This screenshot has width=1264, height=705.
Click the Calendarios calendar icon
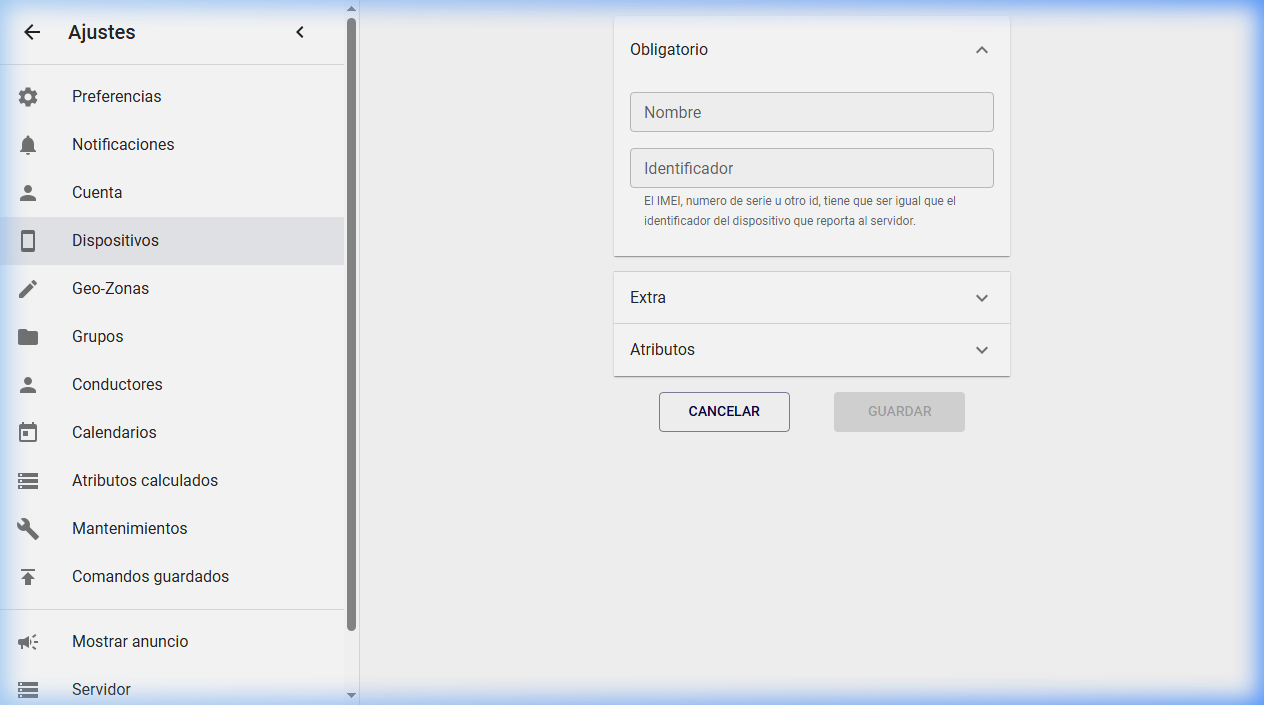coord(28,433)
